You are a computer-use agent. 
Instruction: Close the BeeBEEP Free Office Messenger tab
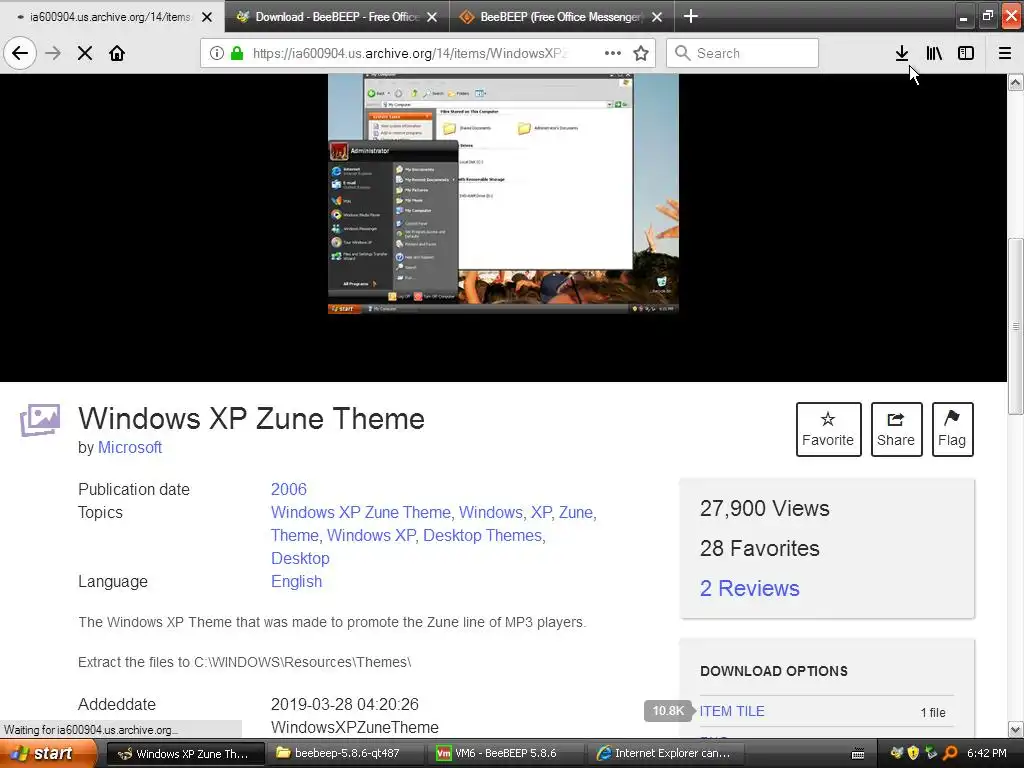coord(658,17)
